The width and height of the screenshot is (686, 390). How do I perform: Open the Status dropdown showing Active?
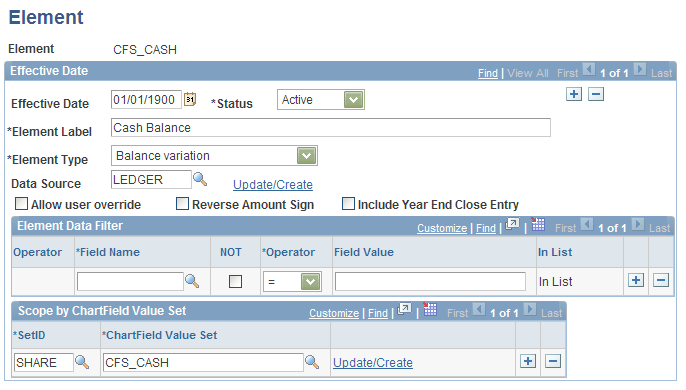pos(321,99)
